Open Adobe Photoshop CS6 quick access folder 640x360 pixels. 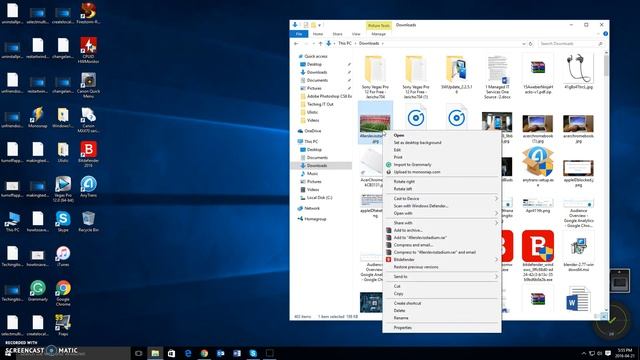pyautogui.click(x=329, y=96)
